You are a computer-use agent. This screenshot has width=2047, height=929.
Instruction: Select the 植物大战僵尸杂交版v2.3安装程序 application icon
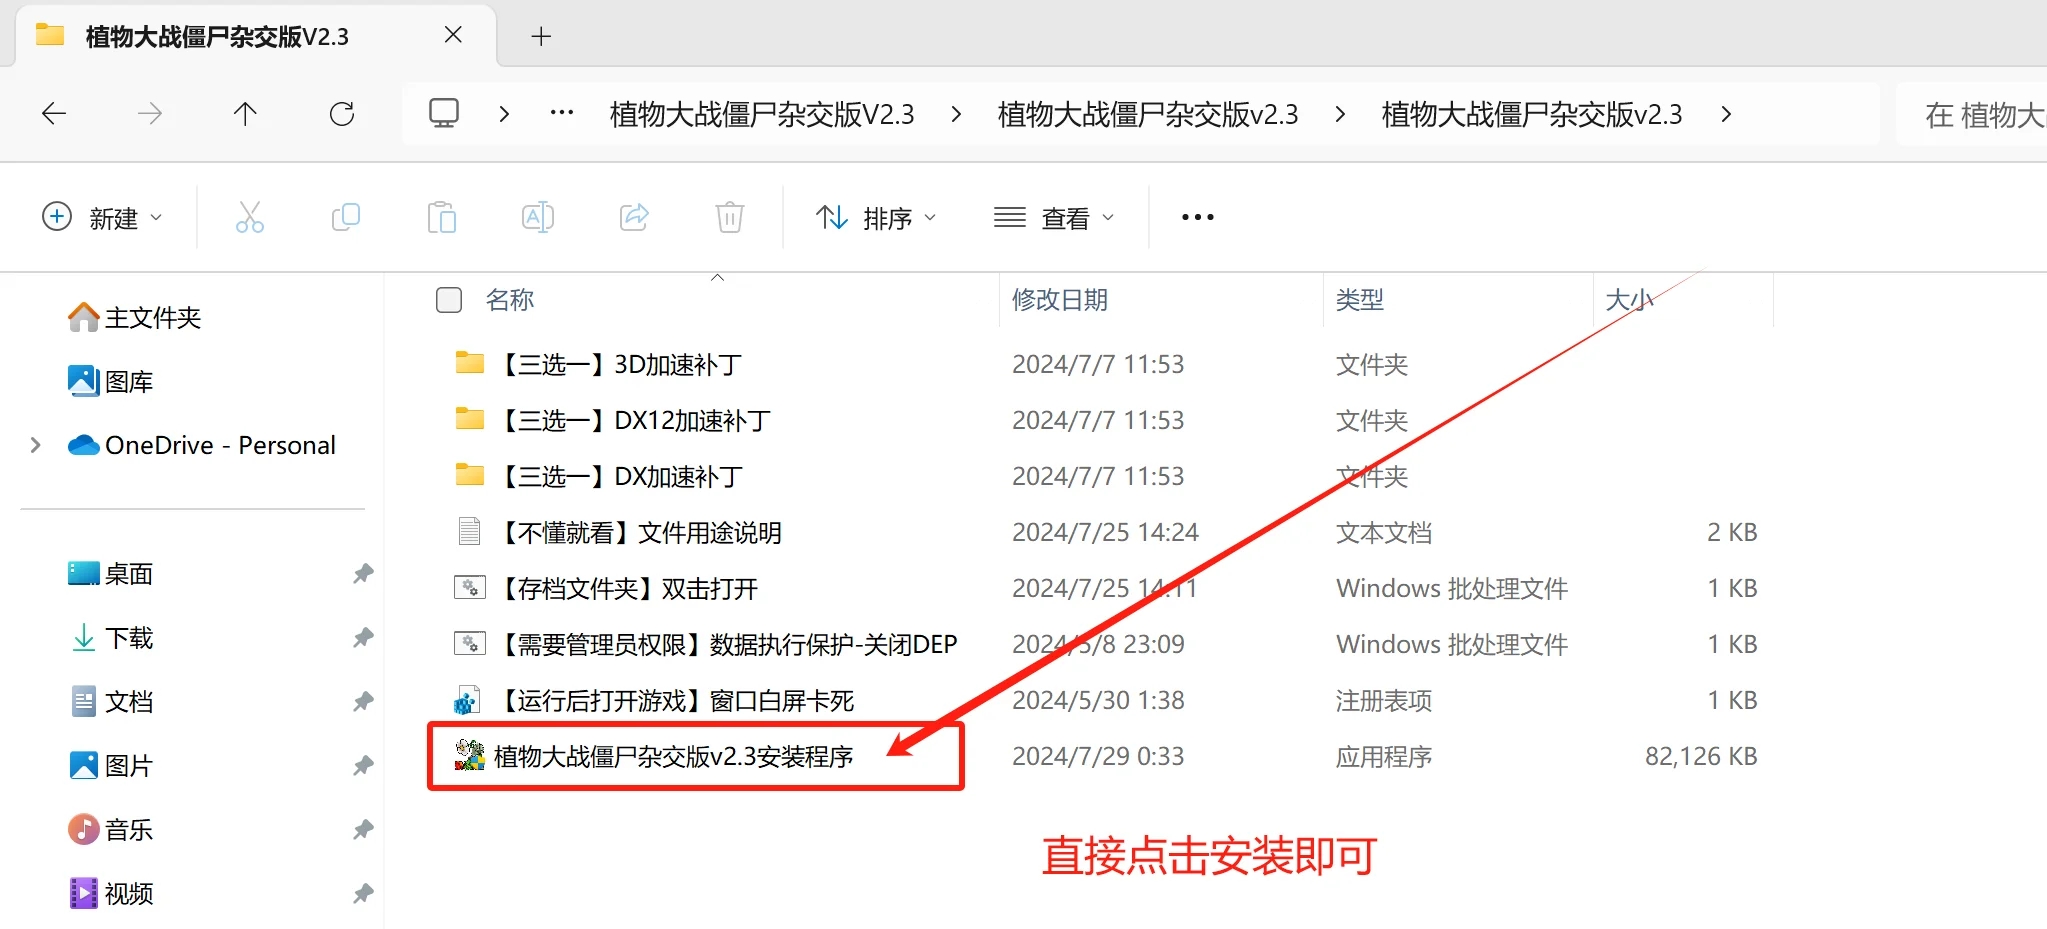click(470, 756)
